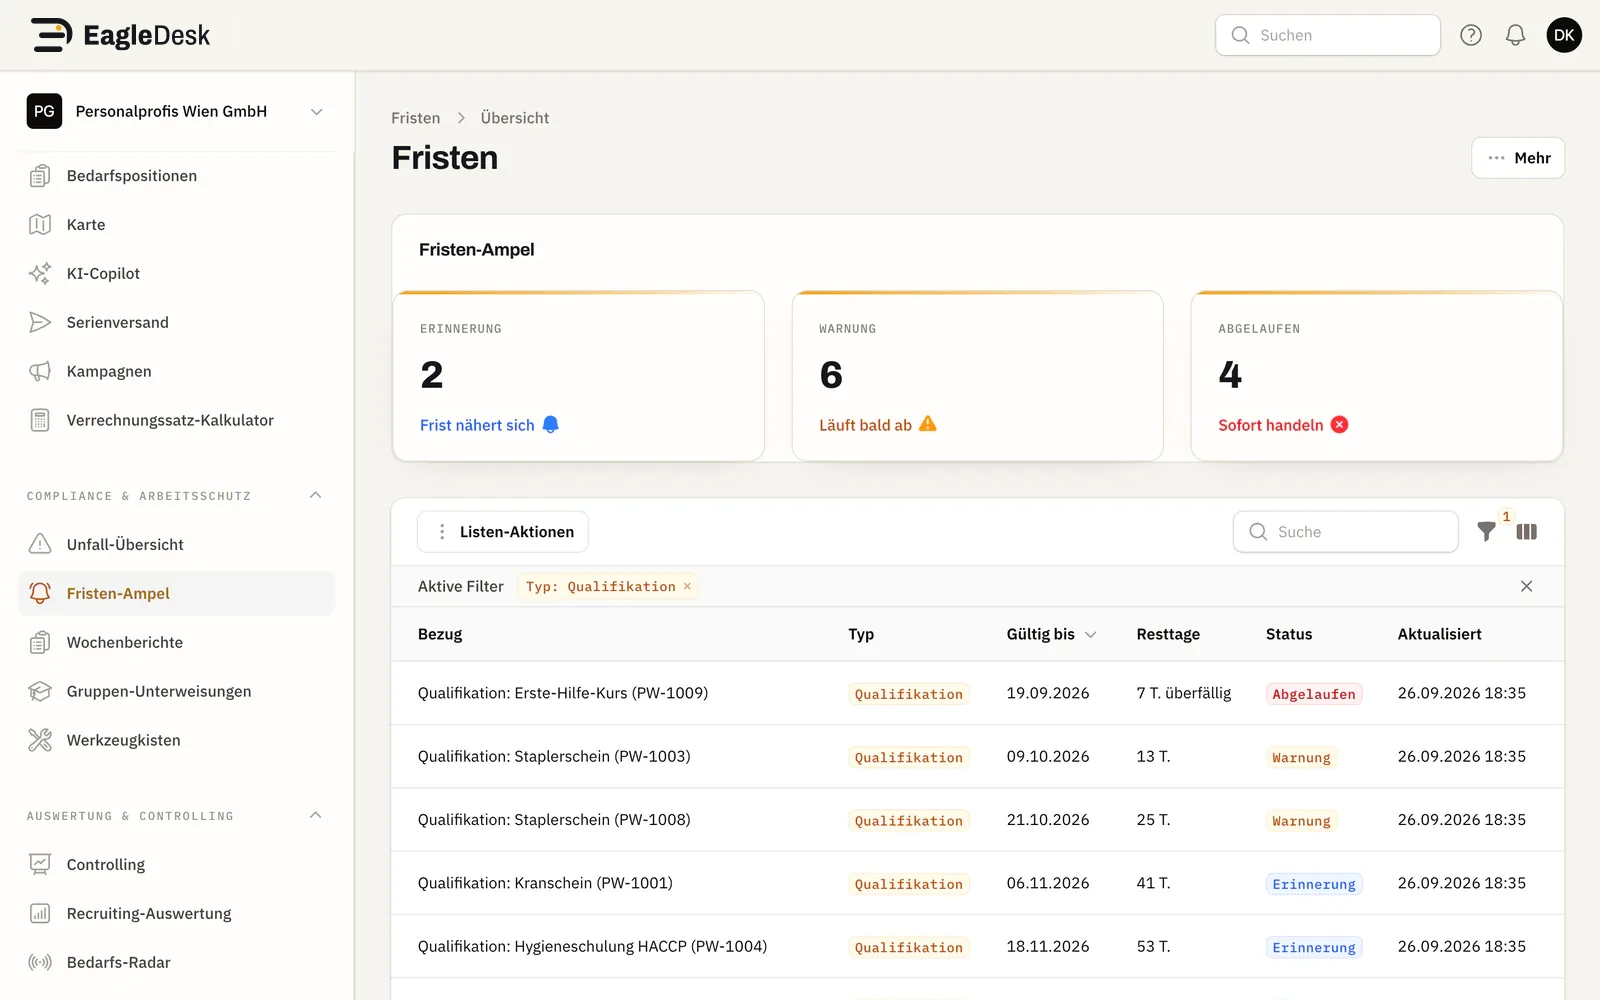Viewport: 1600px width, 1000px height.
Task: Click the Bedarfs-Radar signal icon
Action: coord(40,963)
